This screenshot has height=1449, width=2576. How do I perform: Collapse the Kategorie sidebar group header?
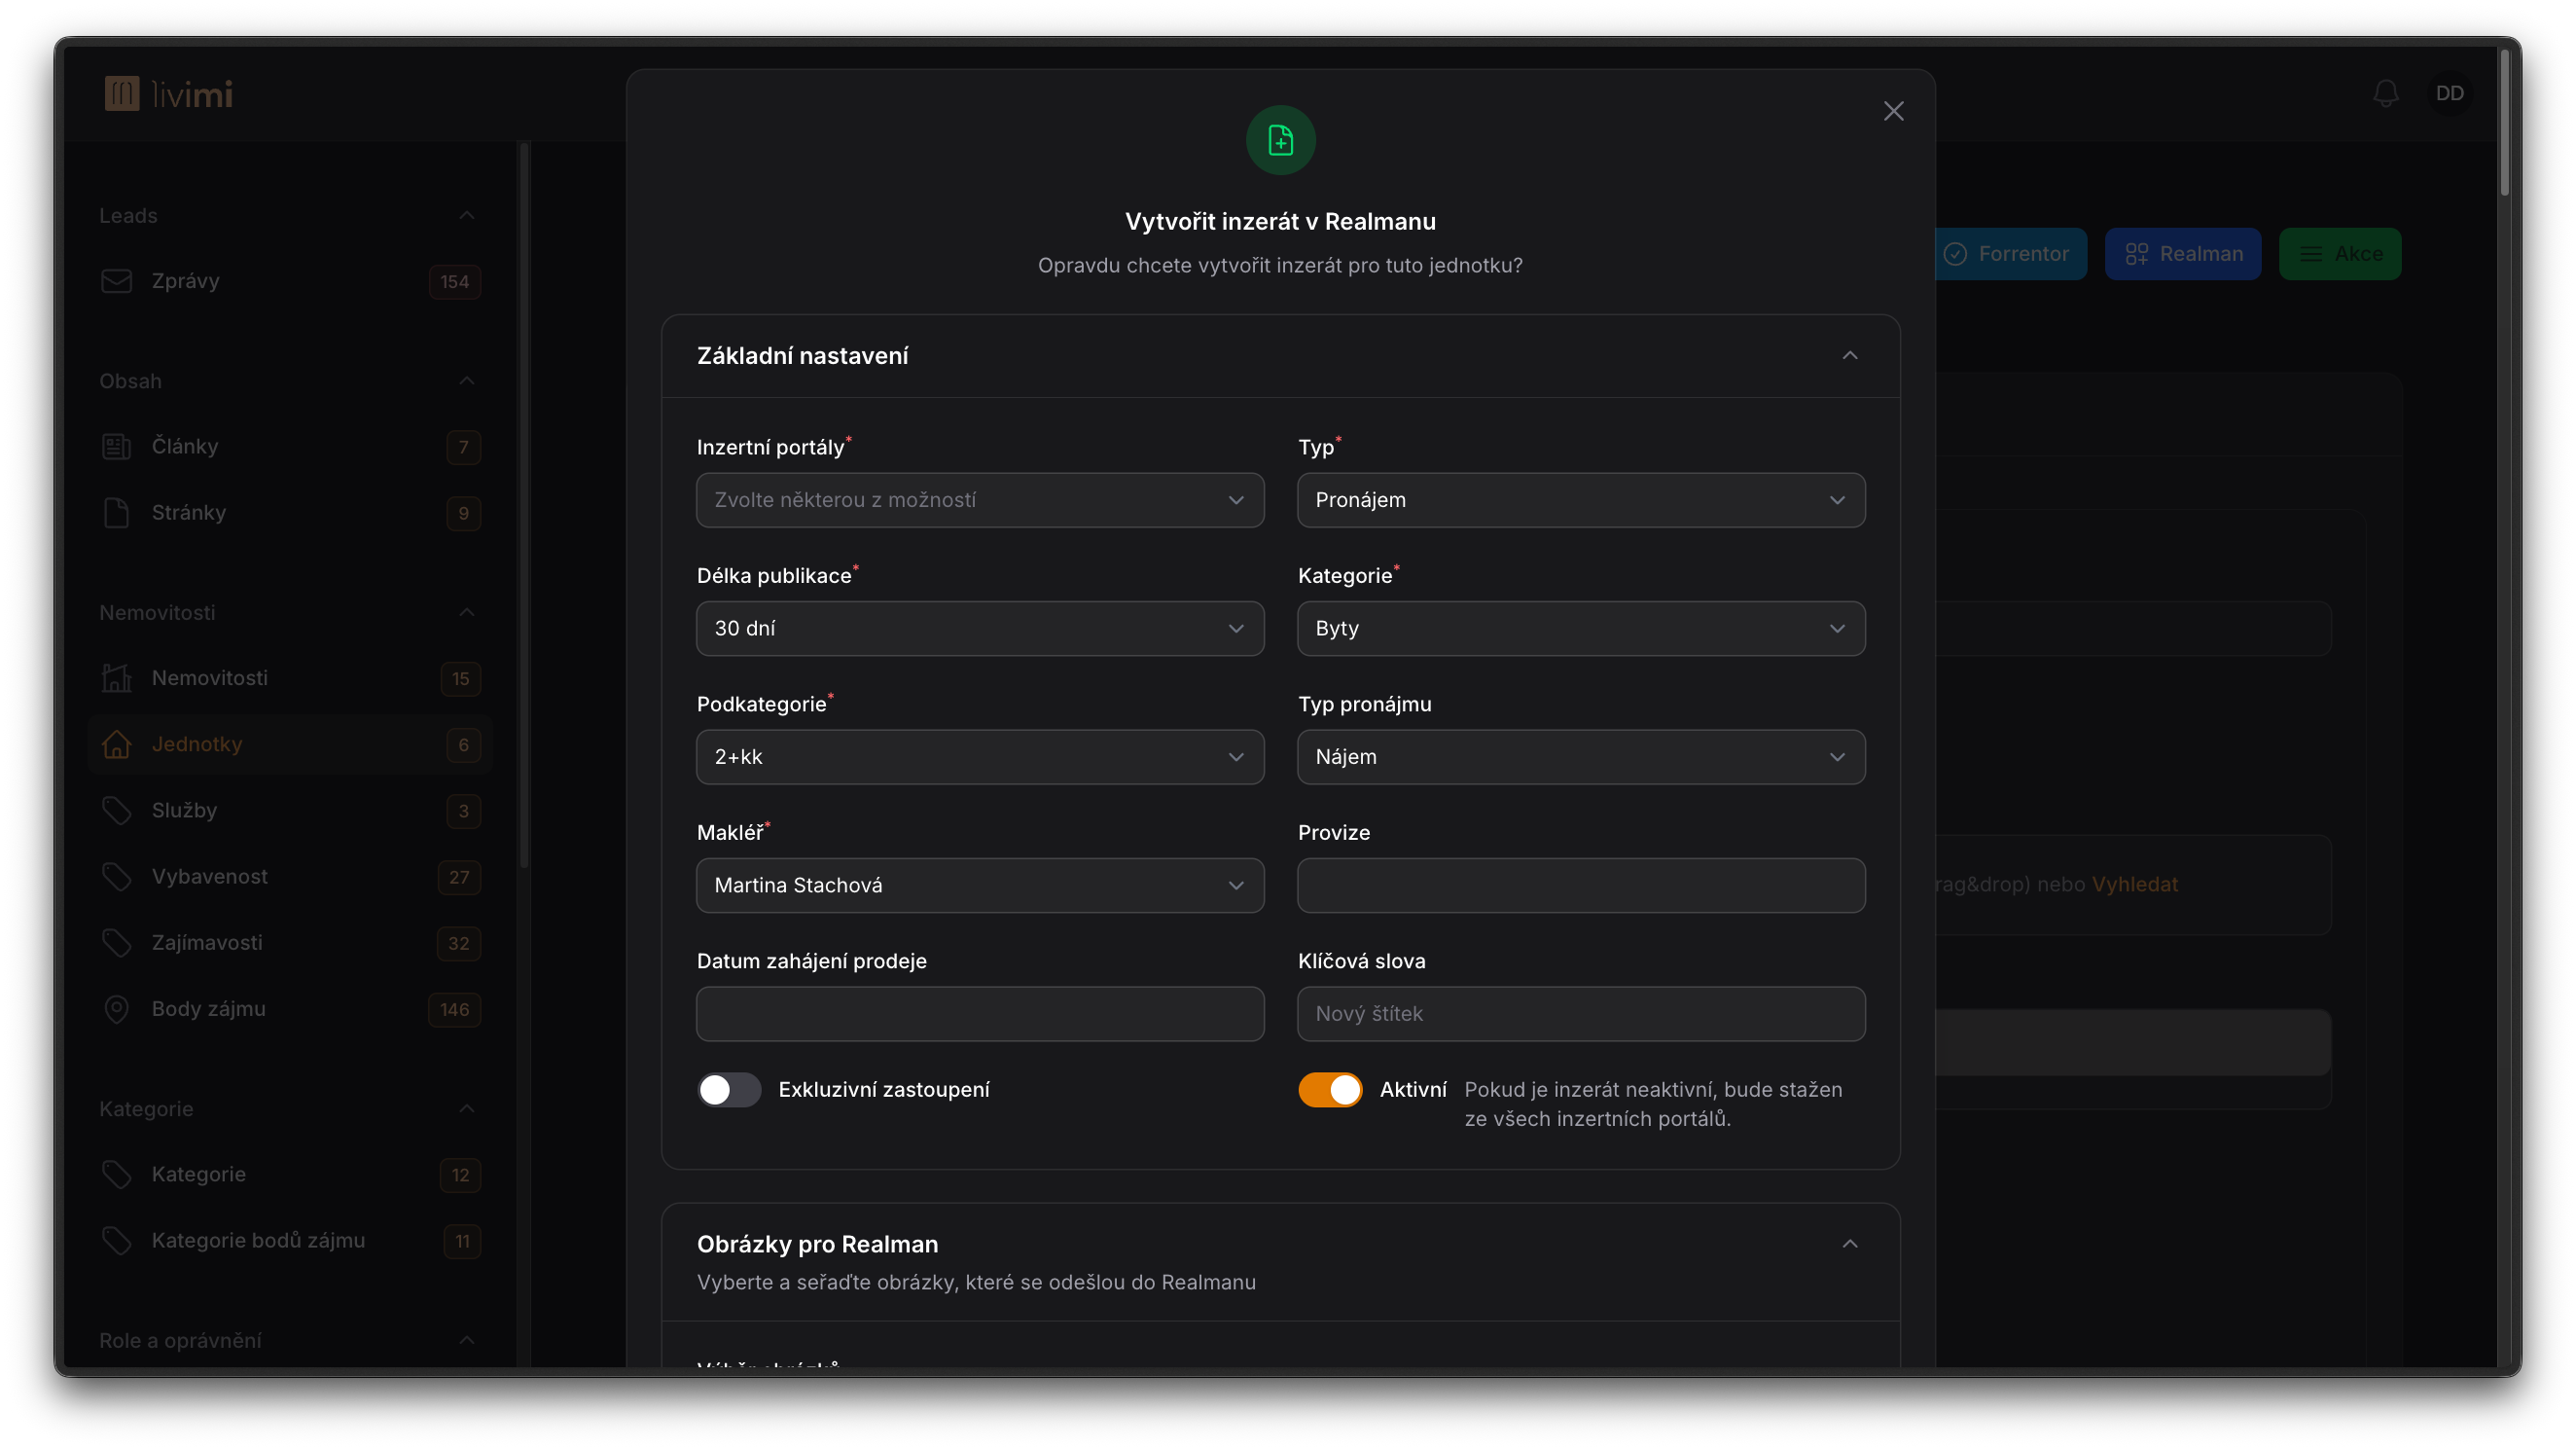466,1108
